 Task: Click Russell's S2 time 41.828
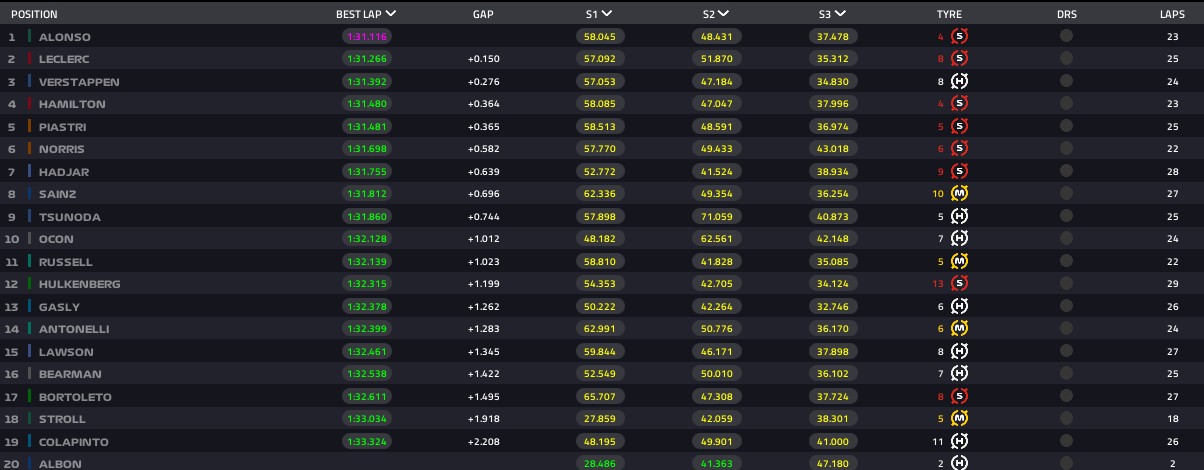point(715,262)
